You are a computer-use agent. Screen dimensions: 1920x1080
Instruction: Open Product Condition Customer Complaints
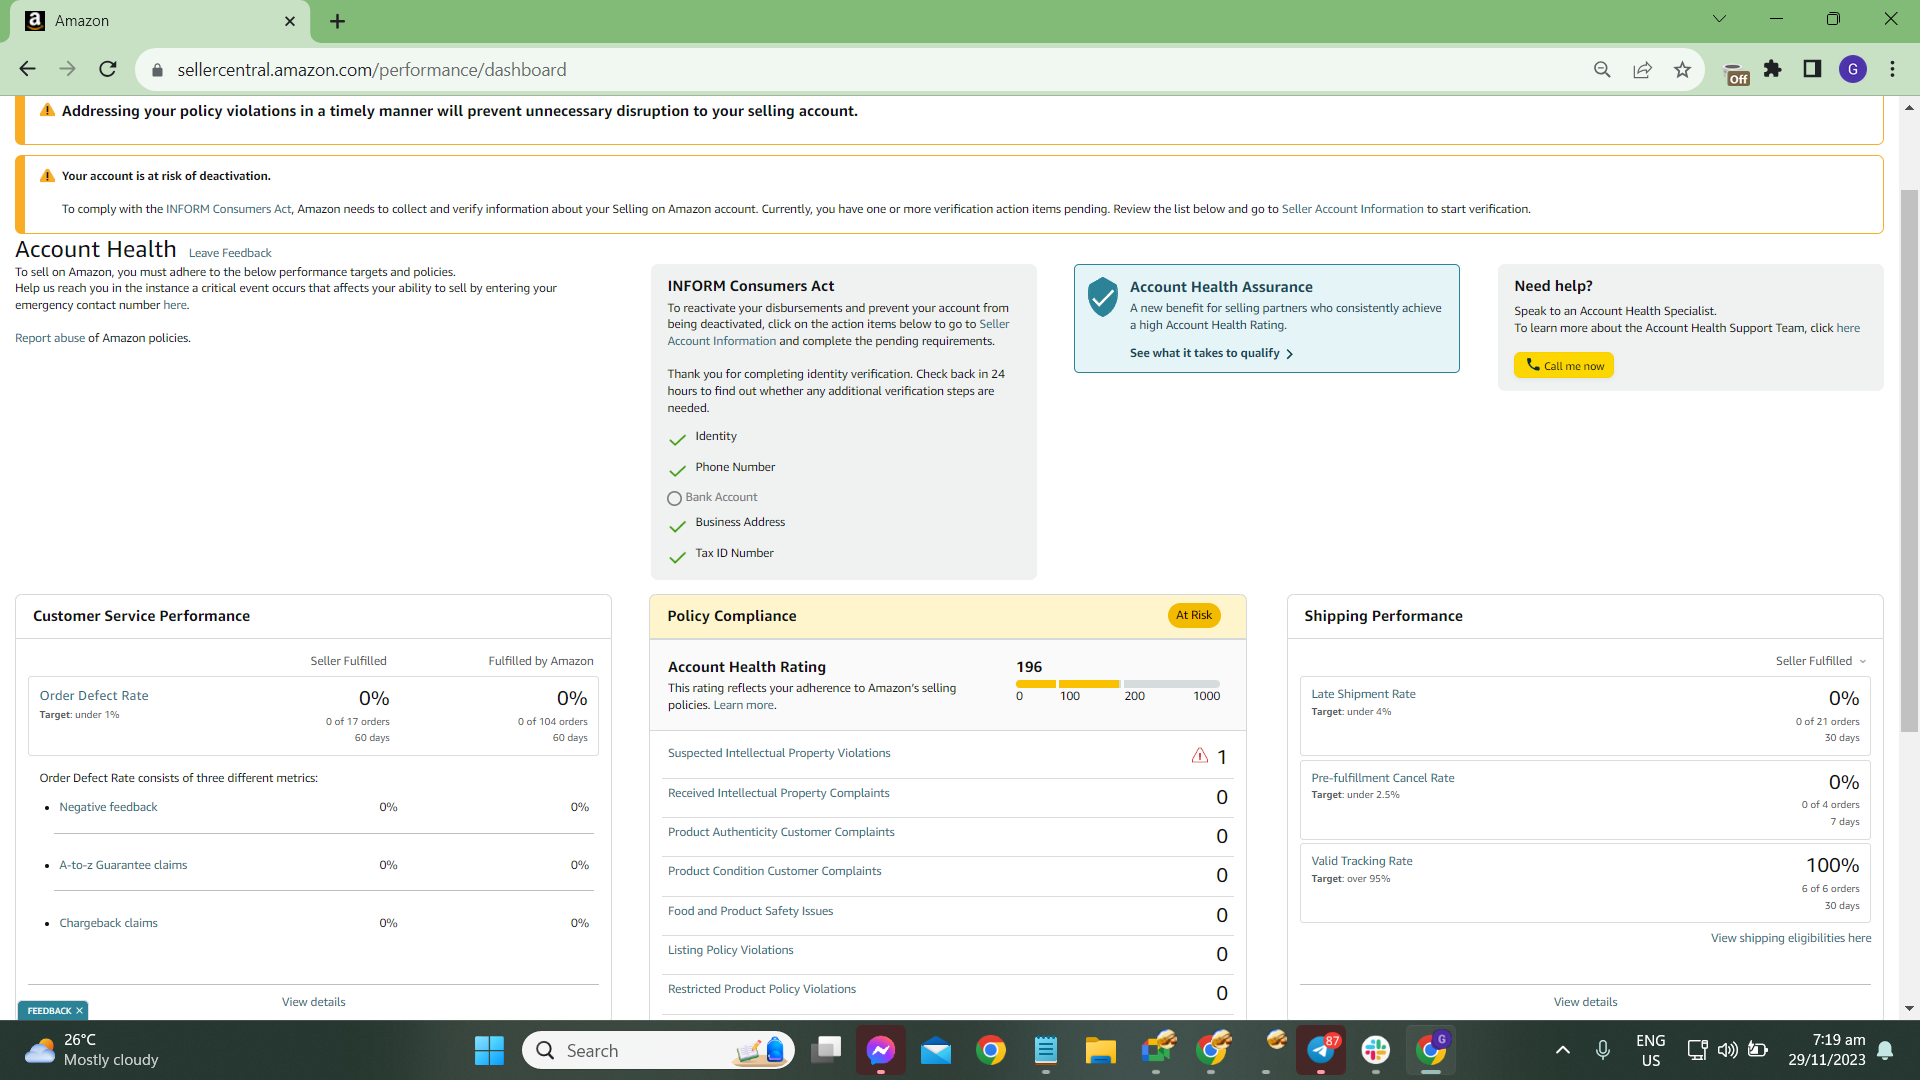click(x=775, y=871)
